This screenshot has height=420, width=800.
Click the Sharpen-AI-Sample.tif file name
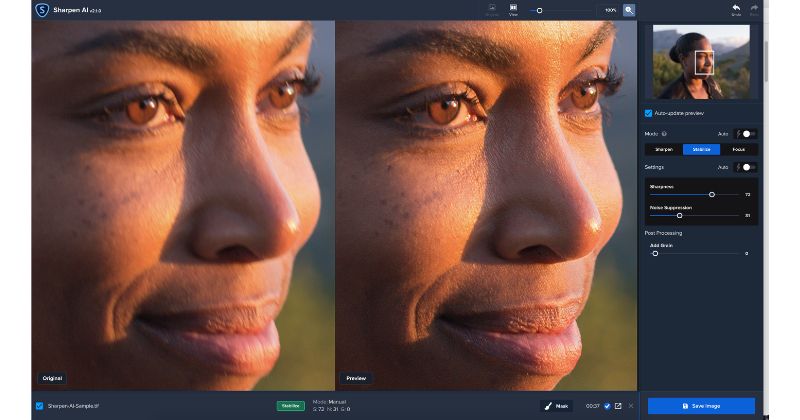tap(73, 406)
